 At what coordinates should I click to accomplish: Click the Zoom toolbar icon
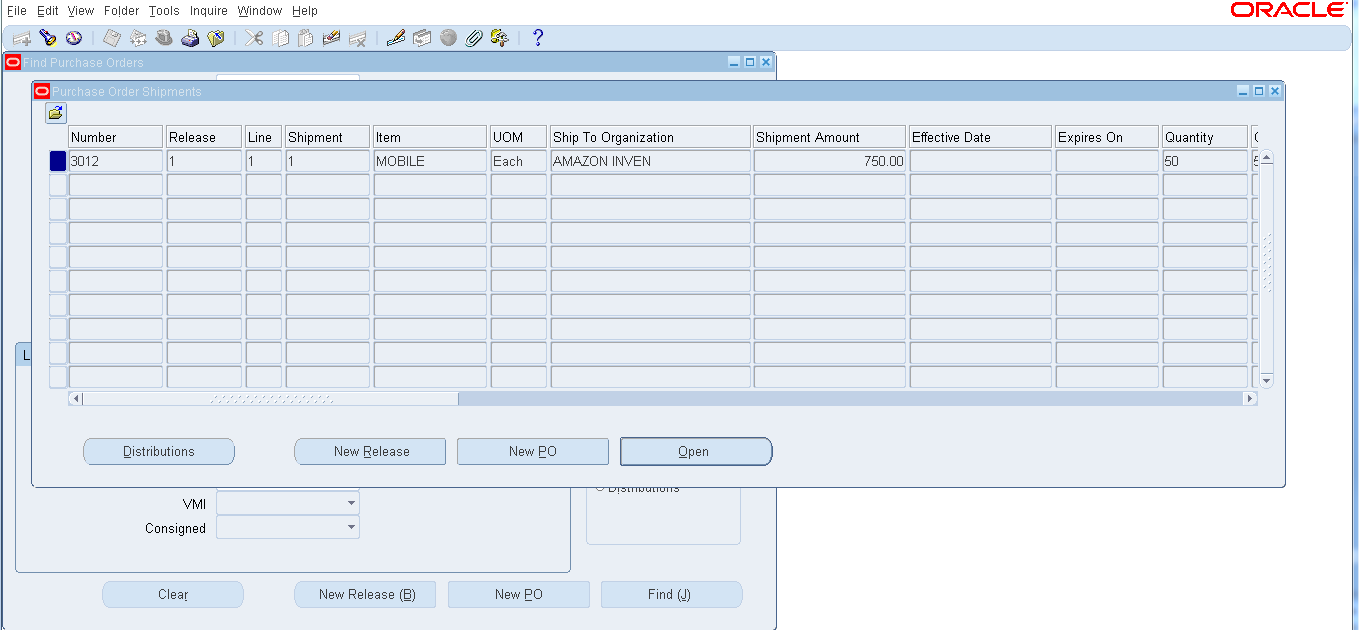point(422,38)
